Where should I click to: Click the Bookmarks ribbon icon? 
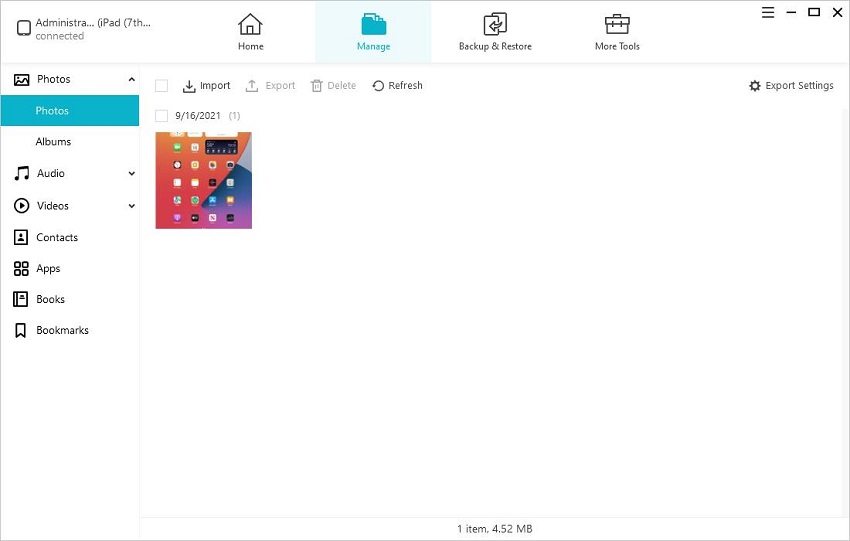pyautogui.click(x=21, y=331)
